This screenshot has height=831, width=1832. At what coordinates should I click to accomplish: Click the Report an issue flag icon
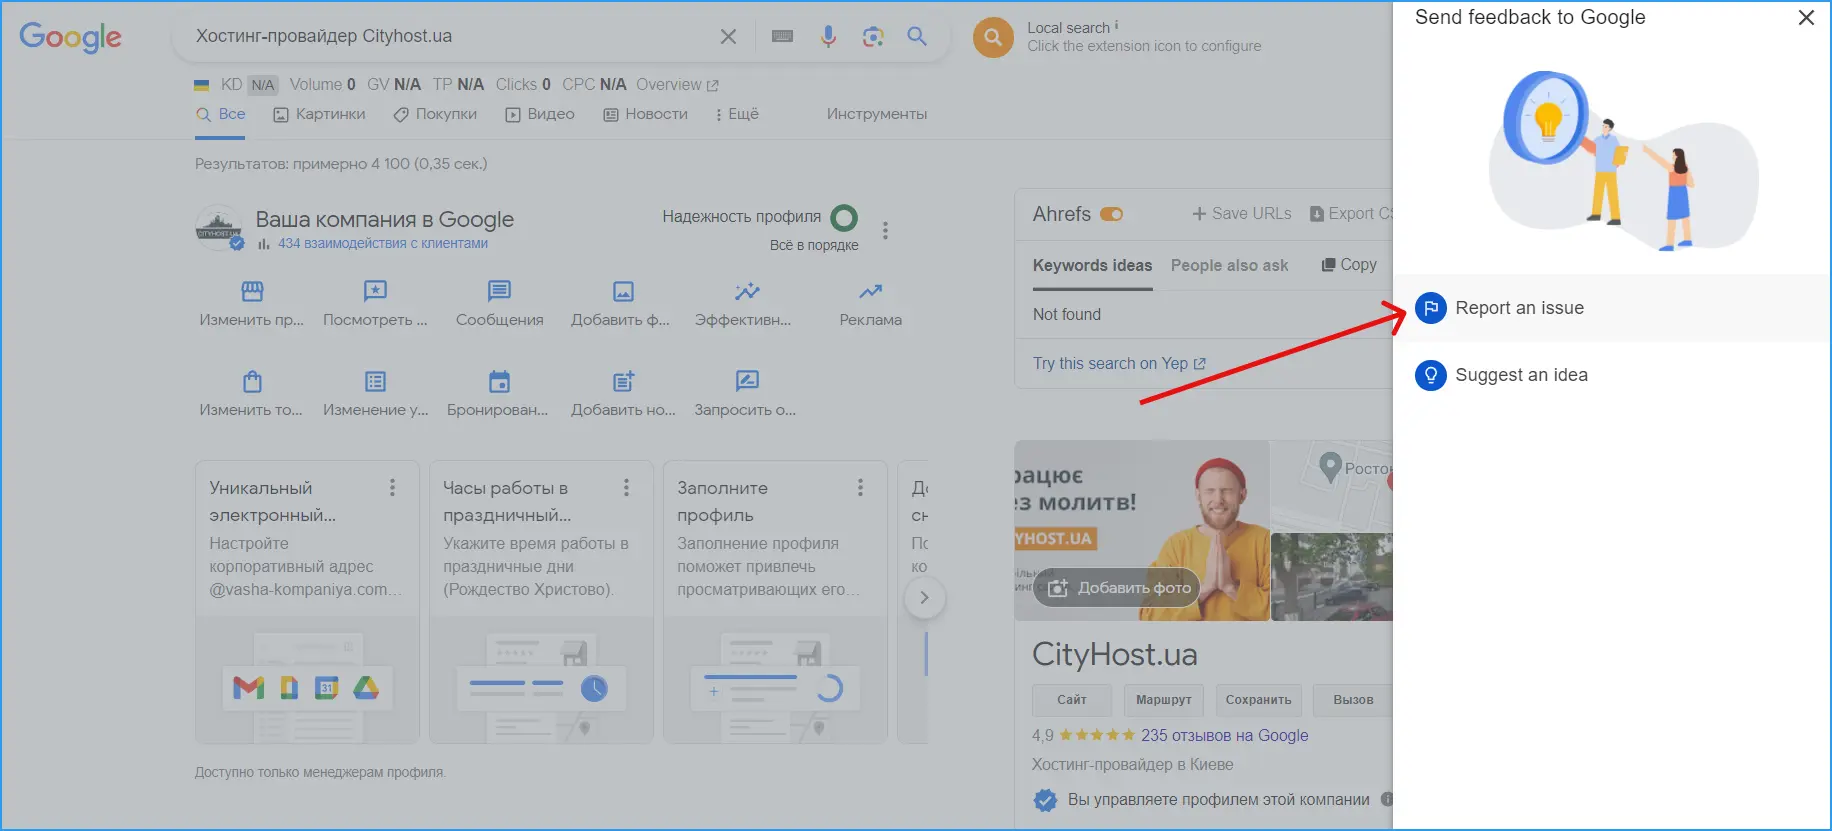tap(1431, 308)
